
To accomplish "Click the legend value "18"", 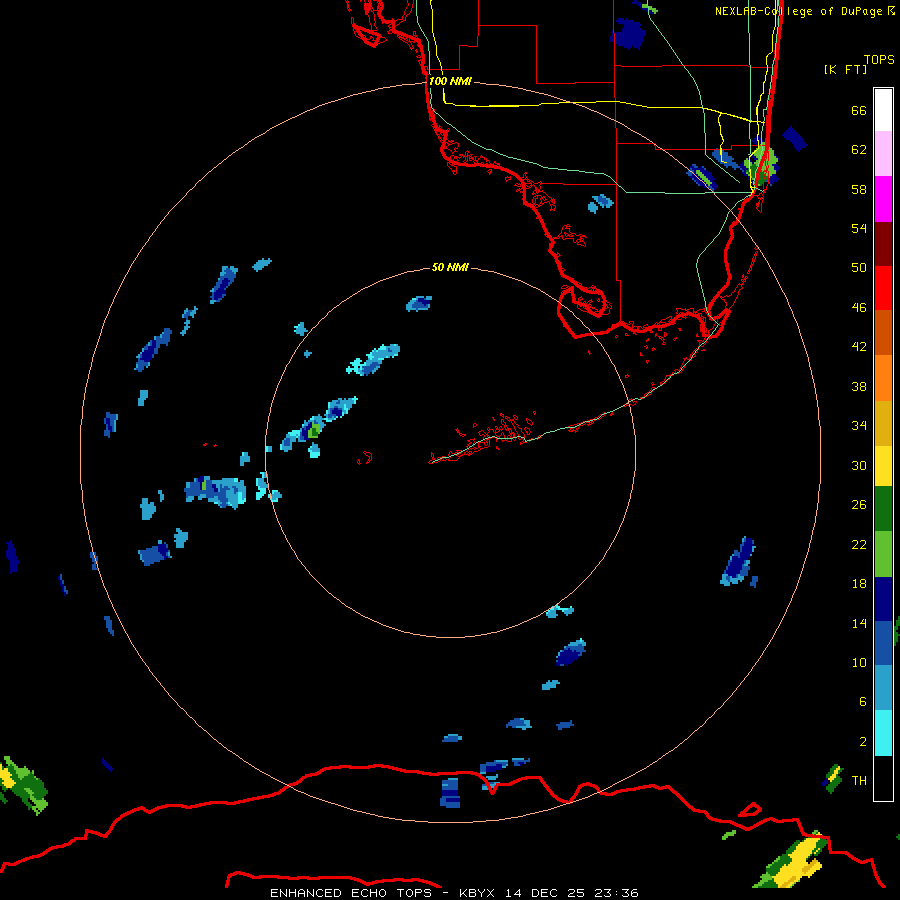I will [859, 584].
